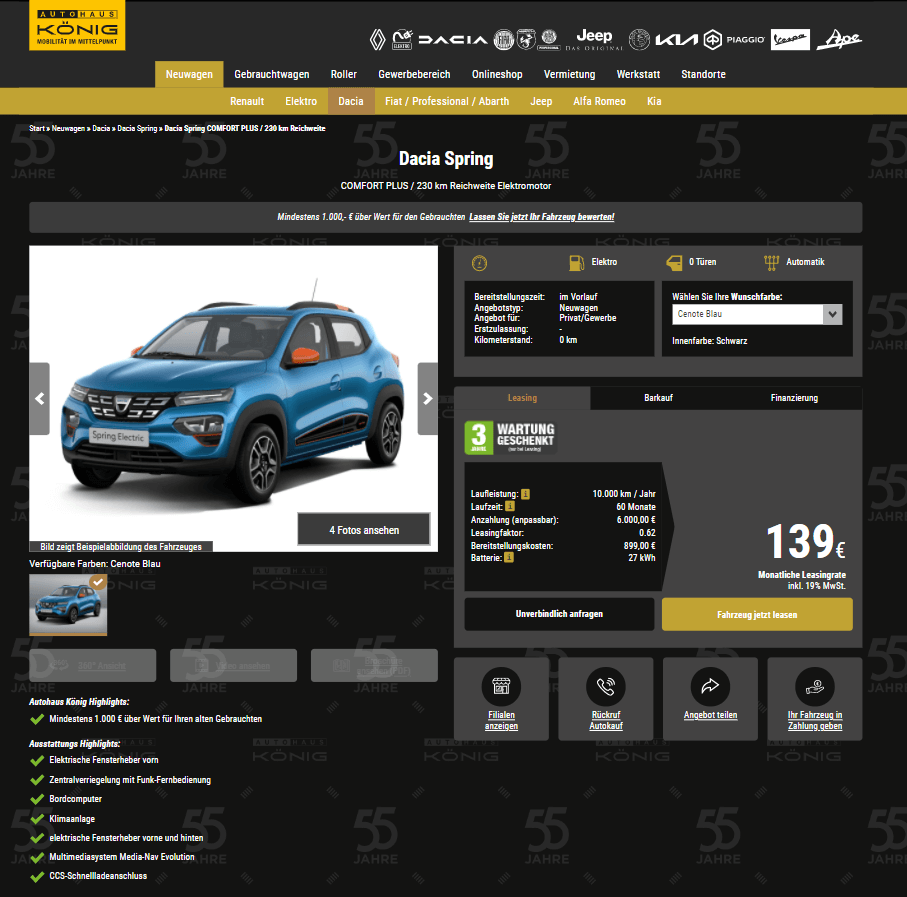Click the disabled 360° Ansicht button

[93, 666]
